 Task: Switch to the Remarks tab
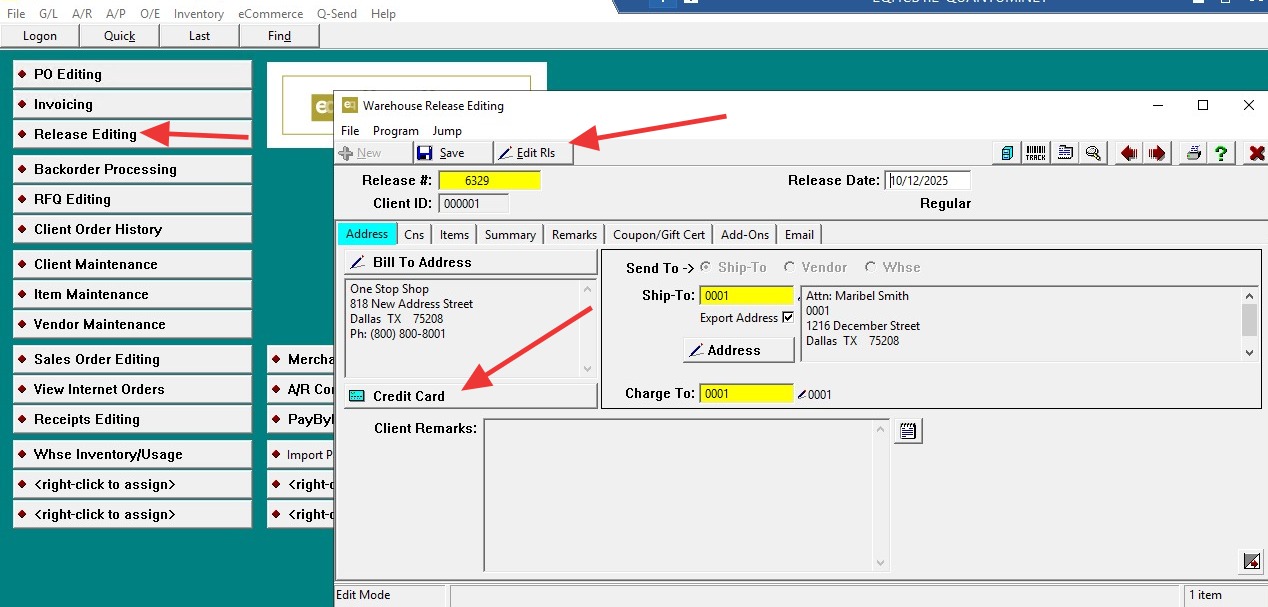[x=574, y=234]
